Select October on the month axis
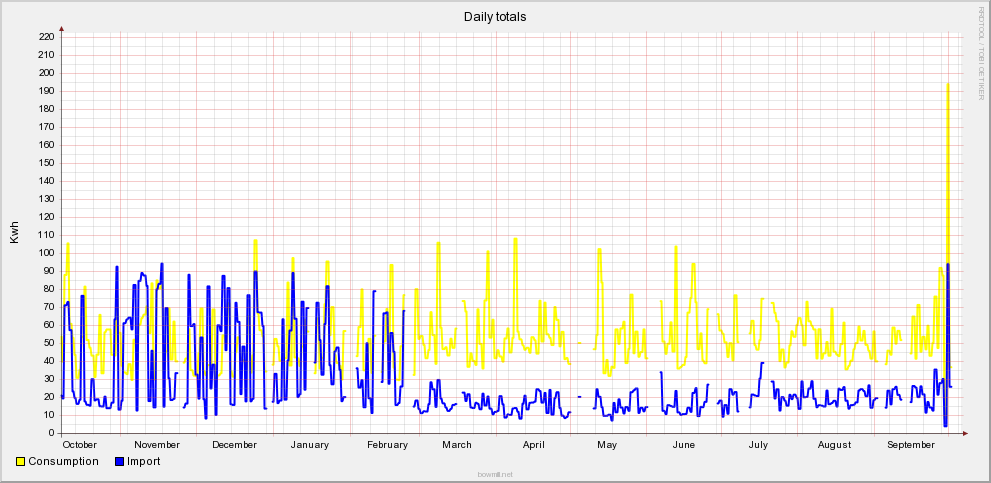991x483 pixels. click(x=79, y=445)
